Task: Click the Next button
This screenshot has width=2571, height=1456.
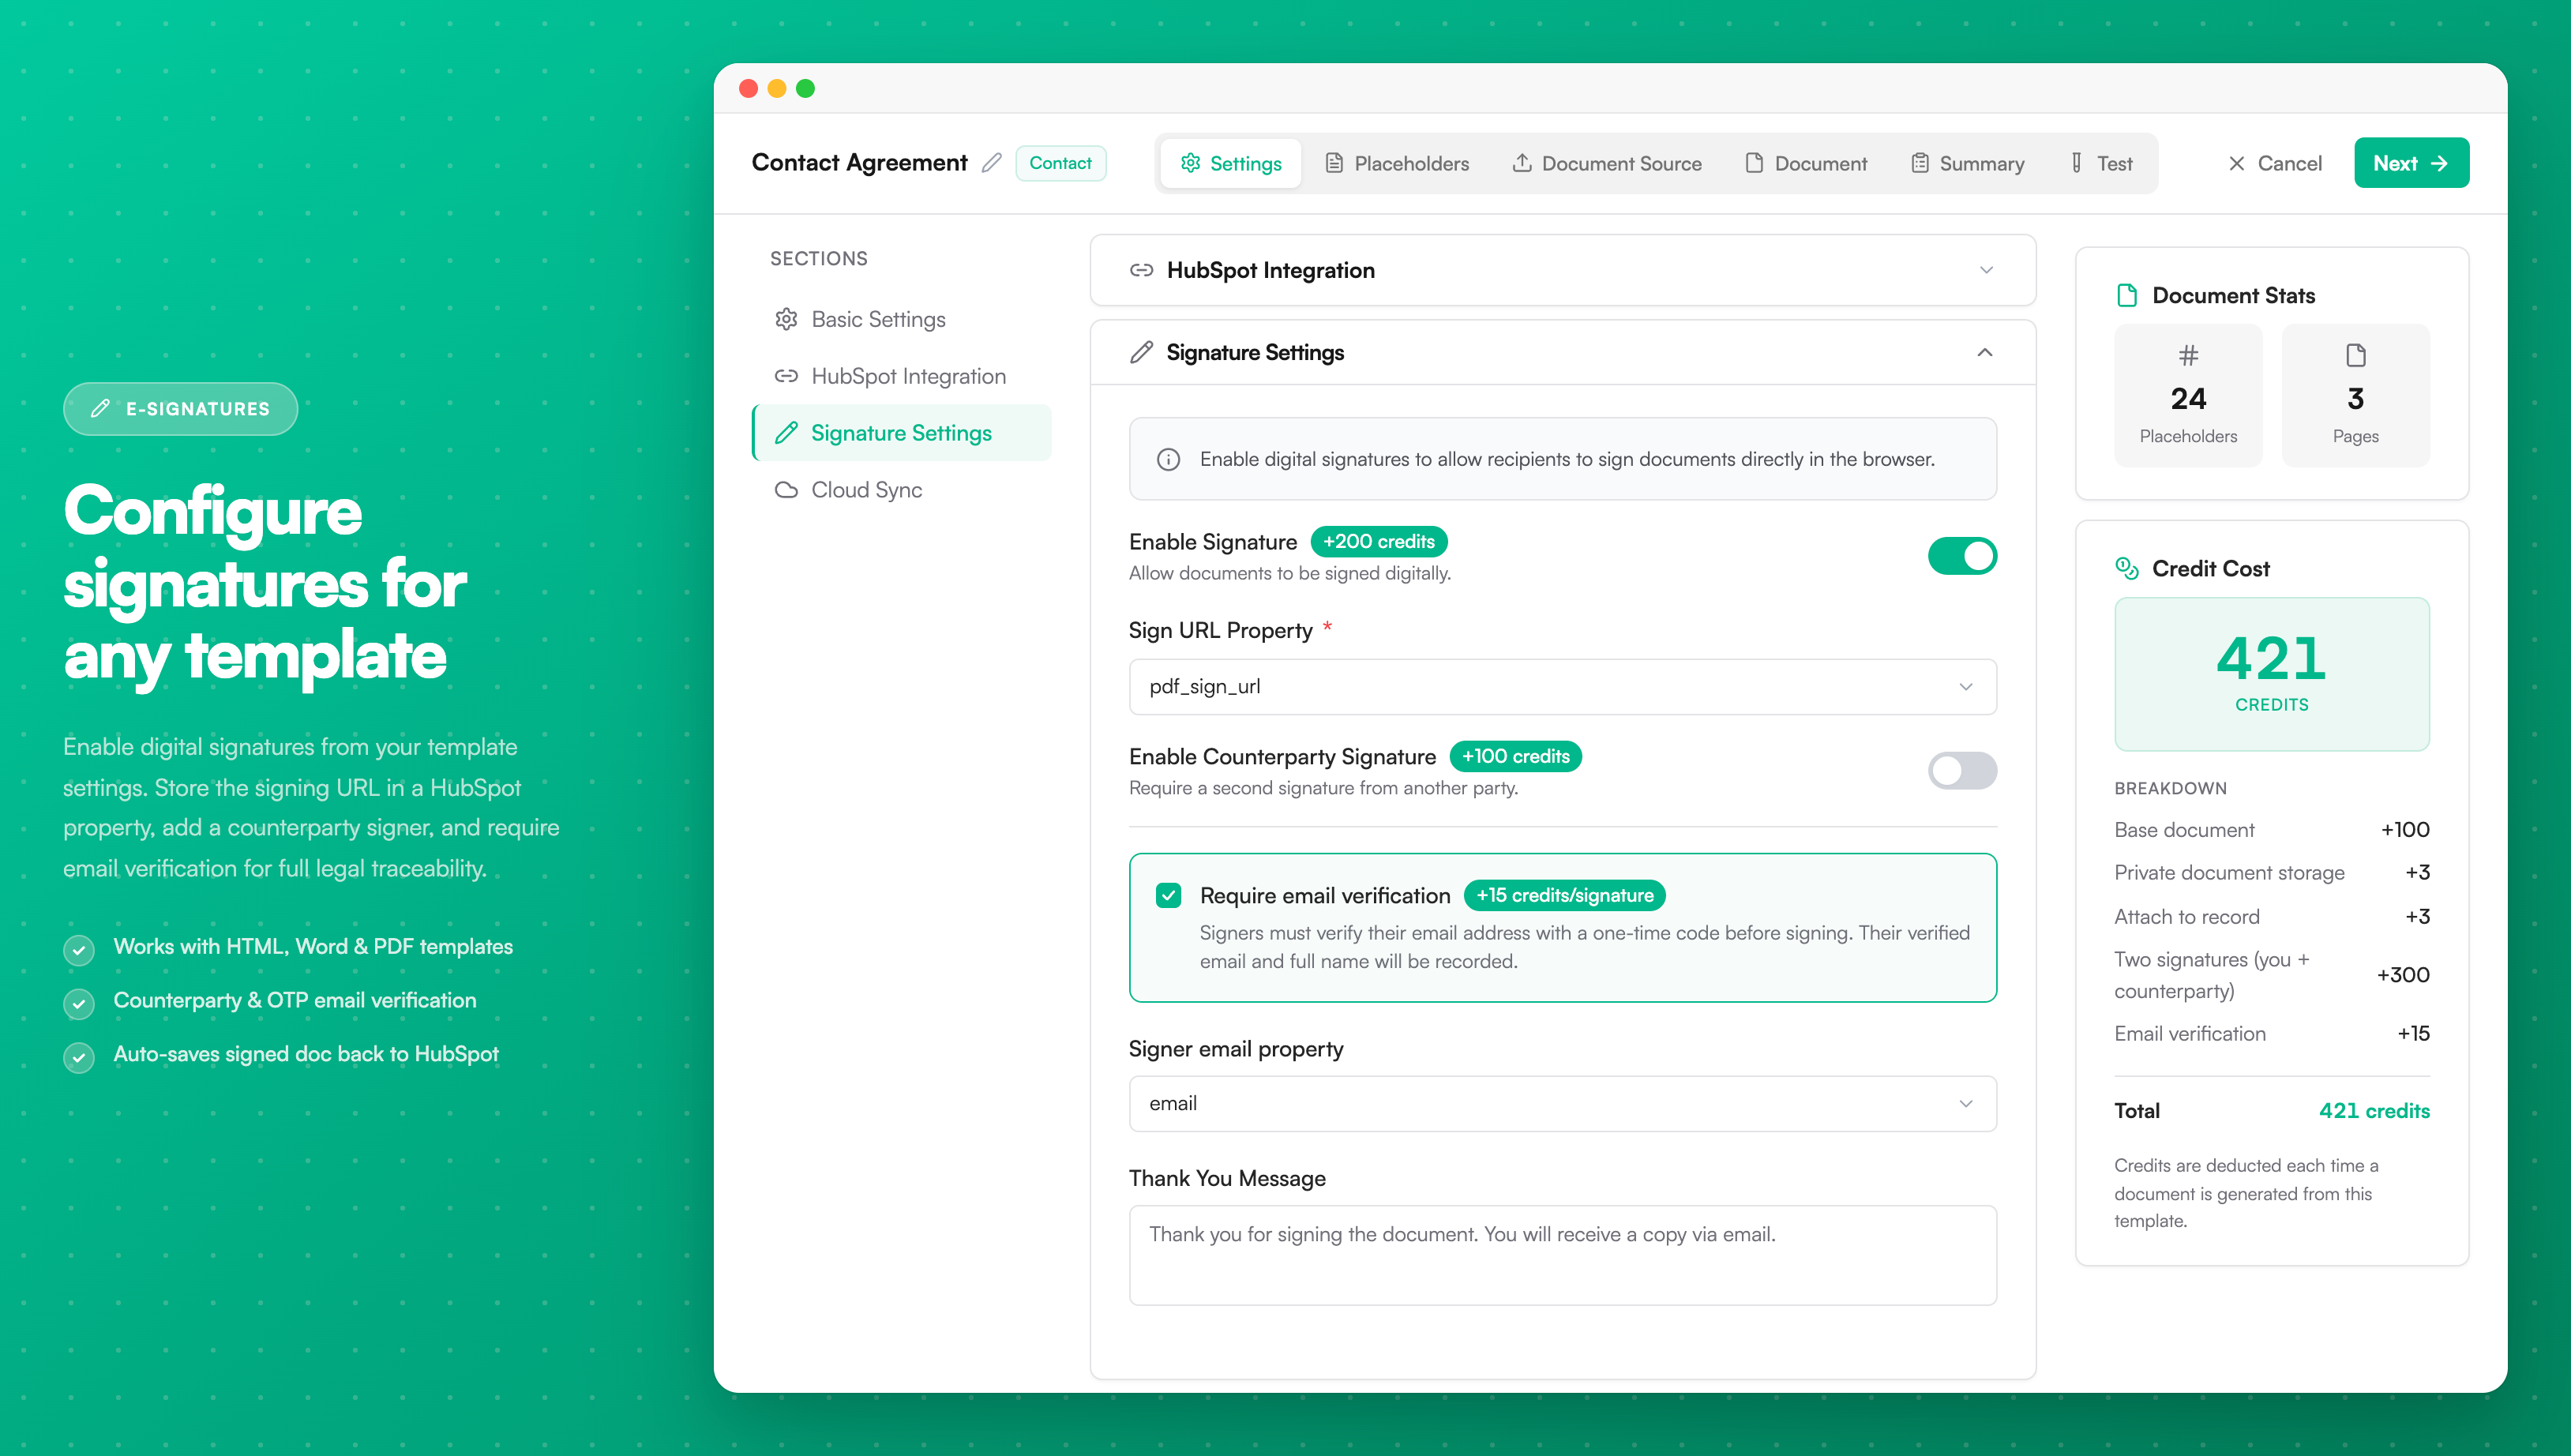Action: point(2411,162)
